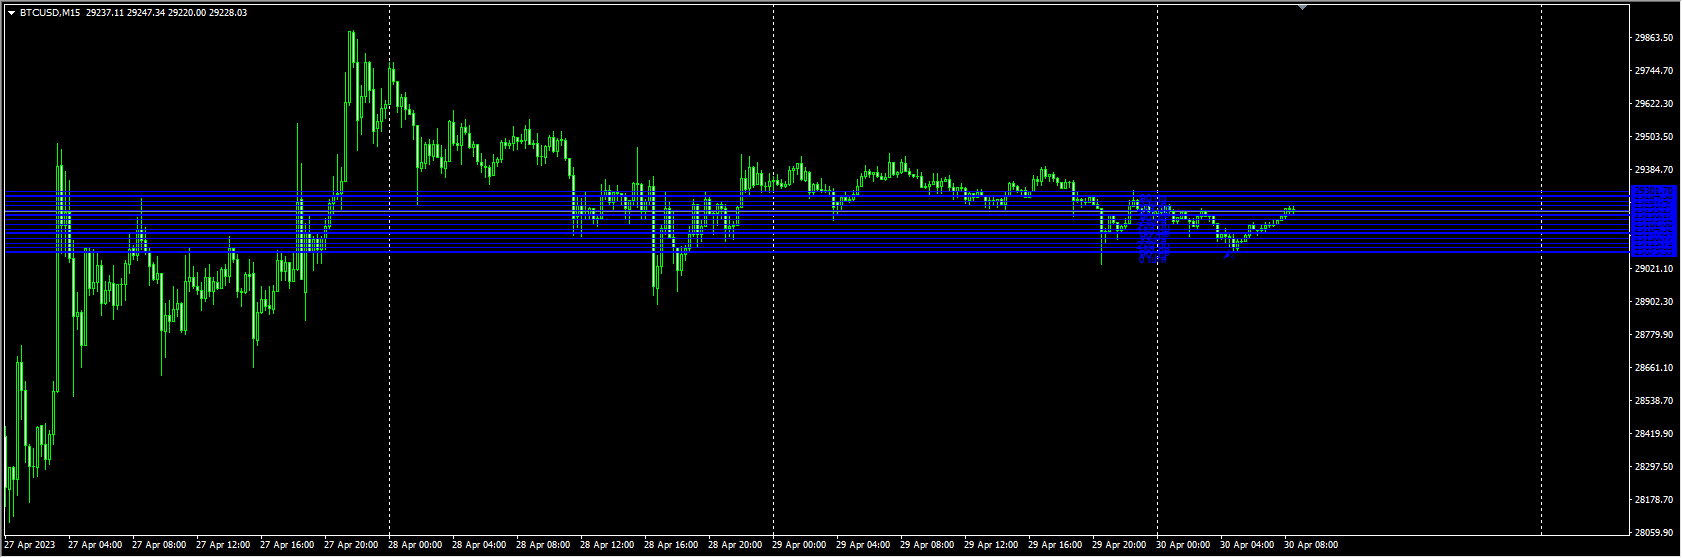Click the 27 Apr 20:00 time label
1682x558 pixels.
[x=351, y=545]
